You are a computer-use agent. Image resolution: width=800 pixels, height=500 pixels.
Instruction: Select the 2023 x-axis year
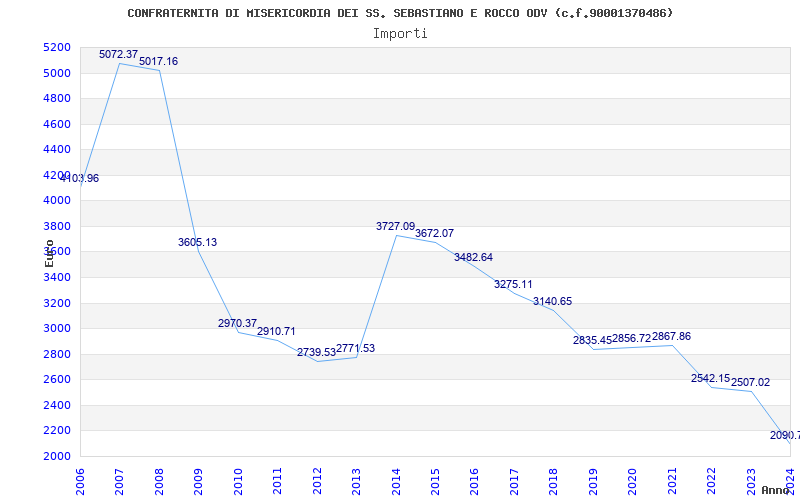(x=751, y=482)
